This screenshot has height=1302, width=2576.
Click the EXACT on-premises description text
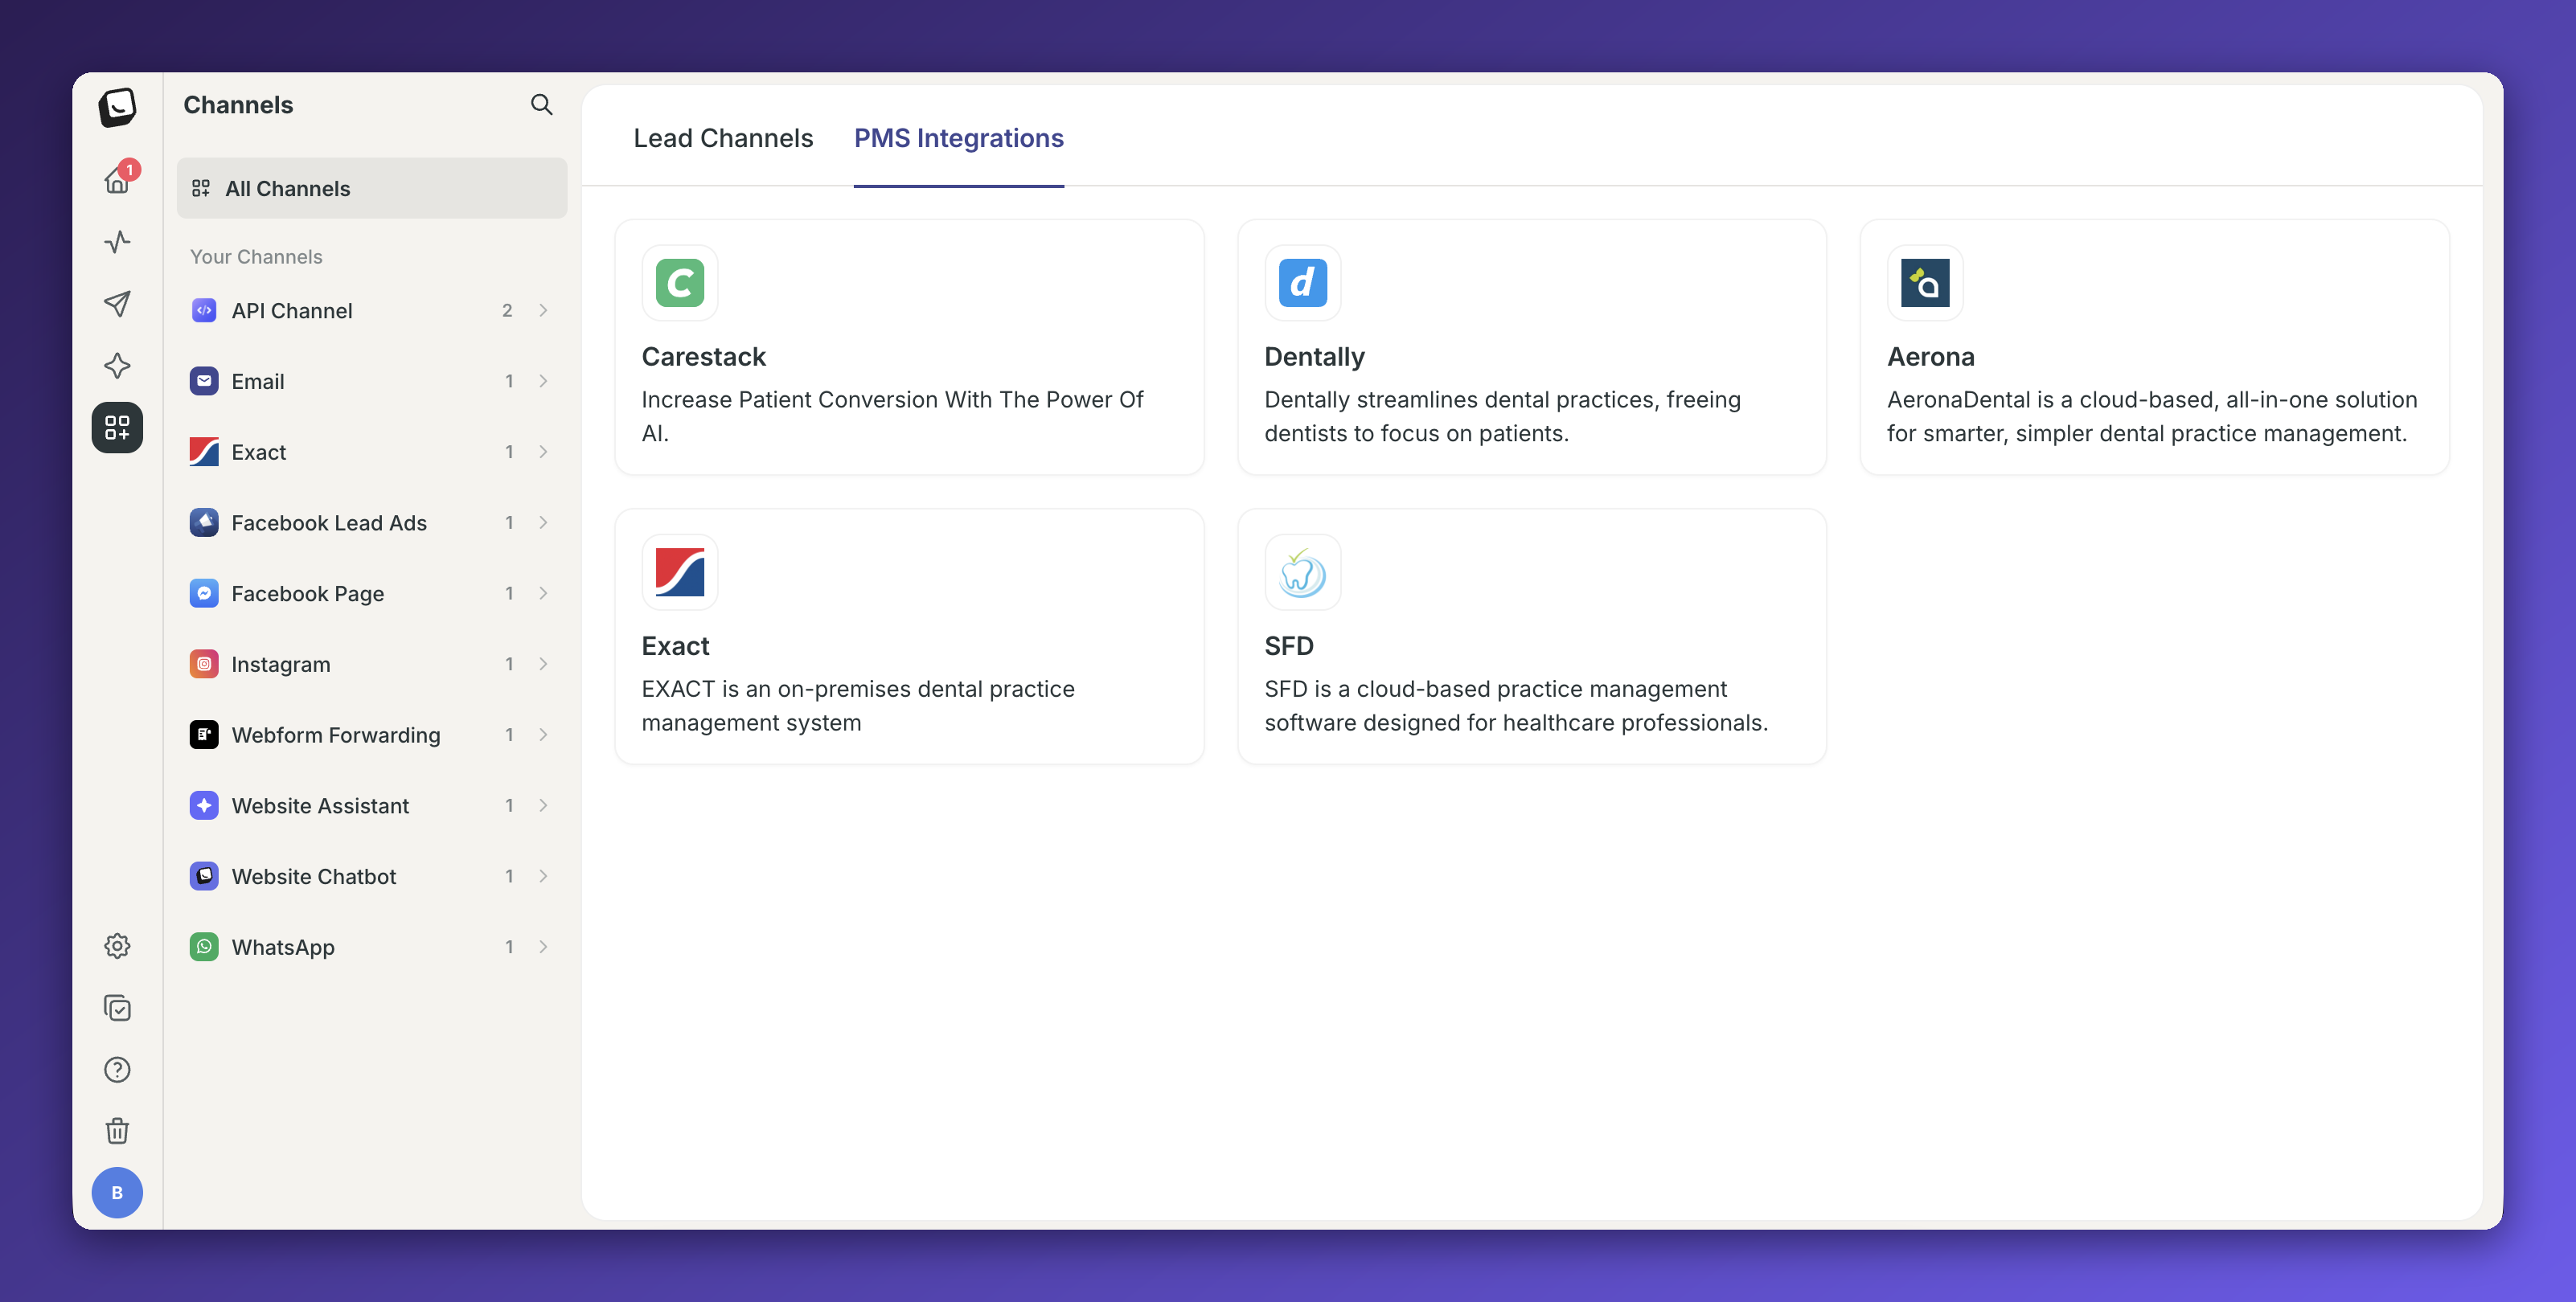[858, 706]
